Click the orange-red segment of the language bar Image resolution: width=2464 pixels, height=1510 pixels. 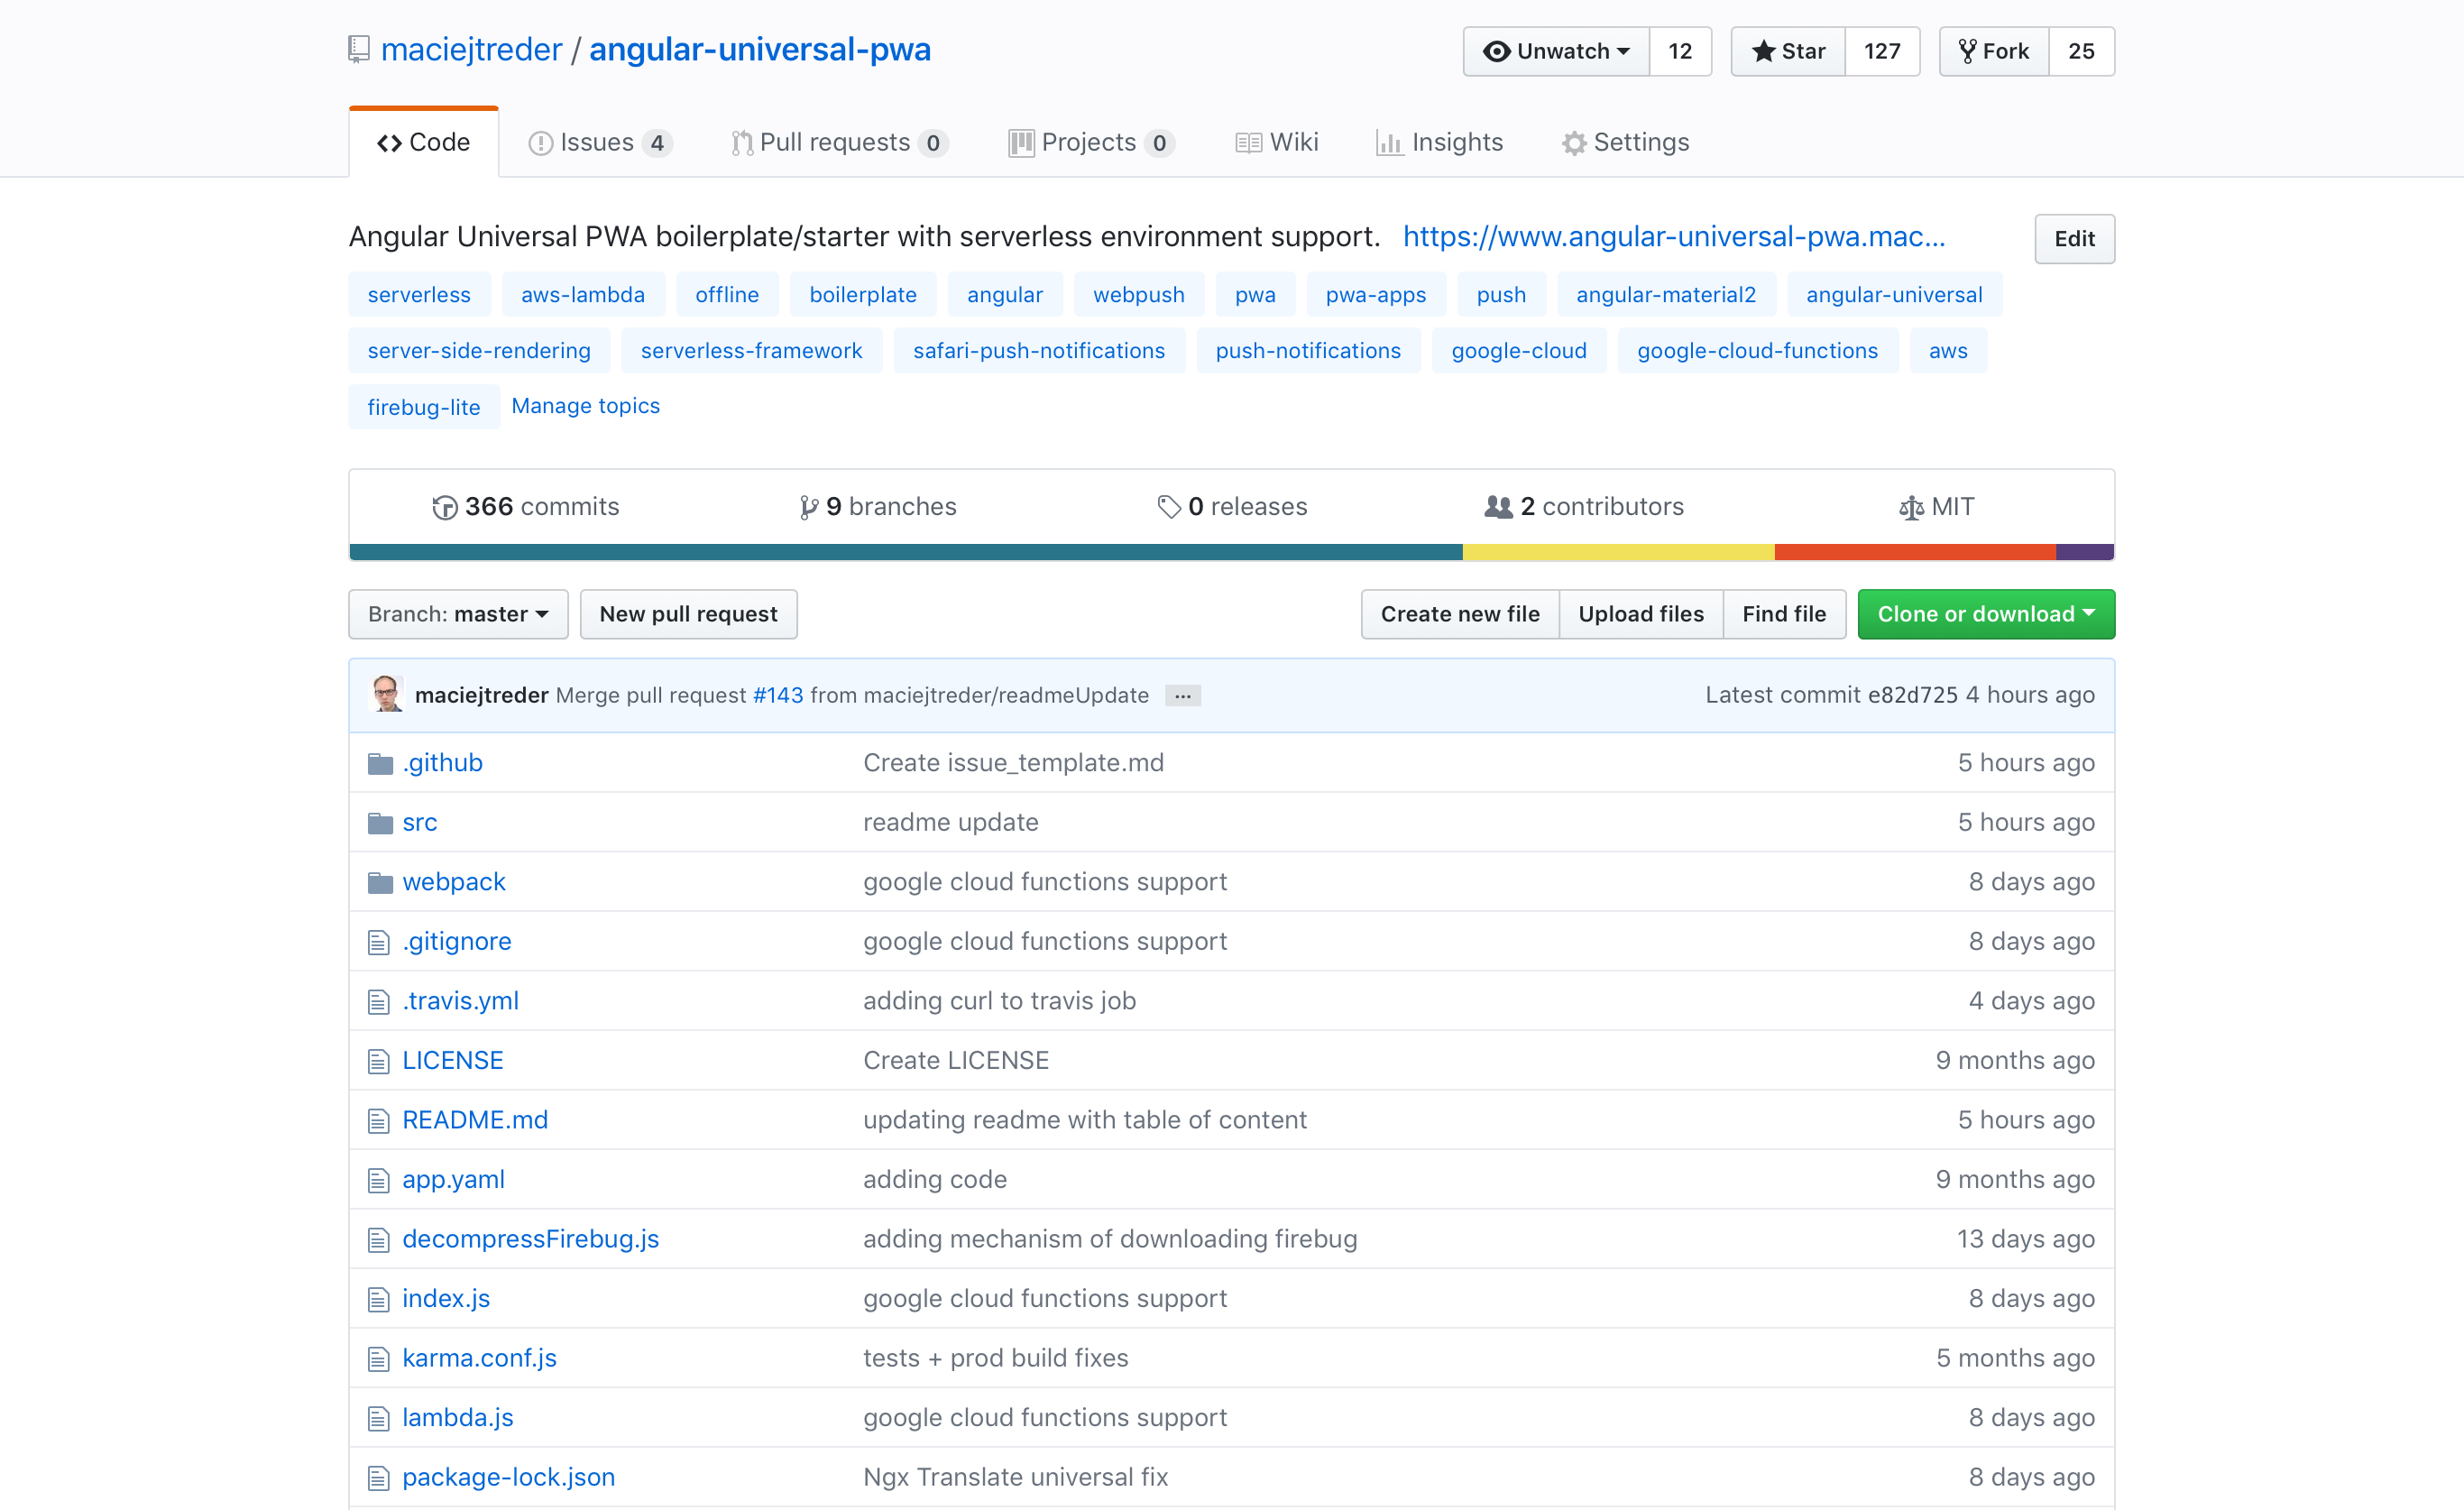click(1915, 552)
